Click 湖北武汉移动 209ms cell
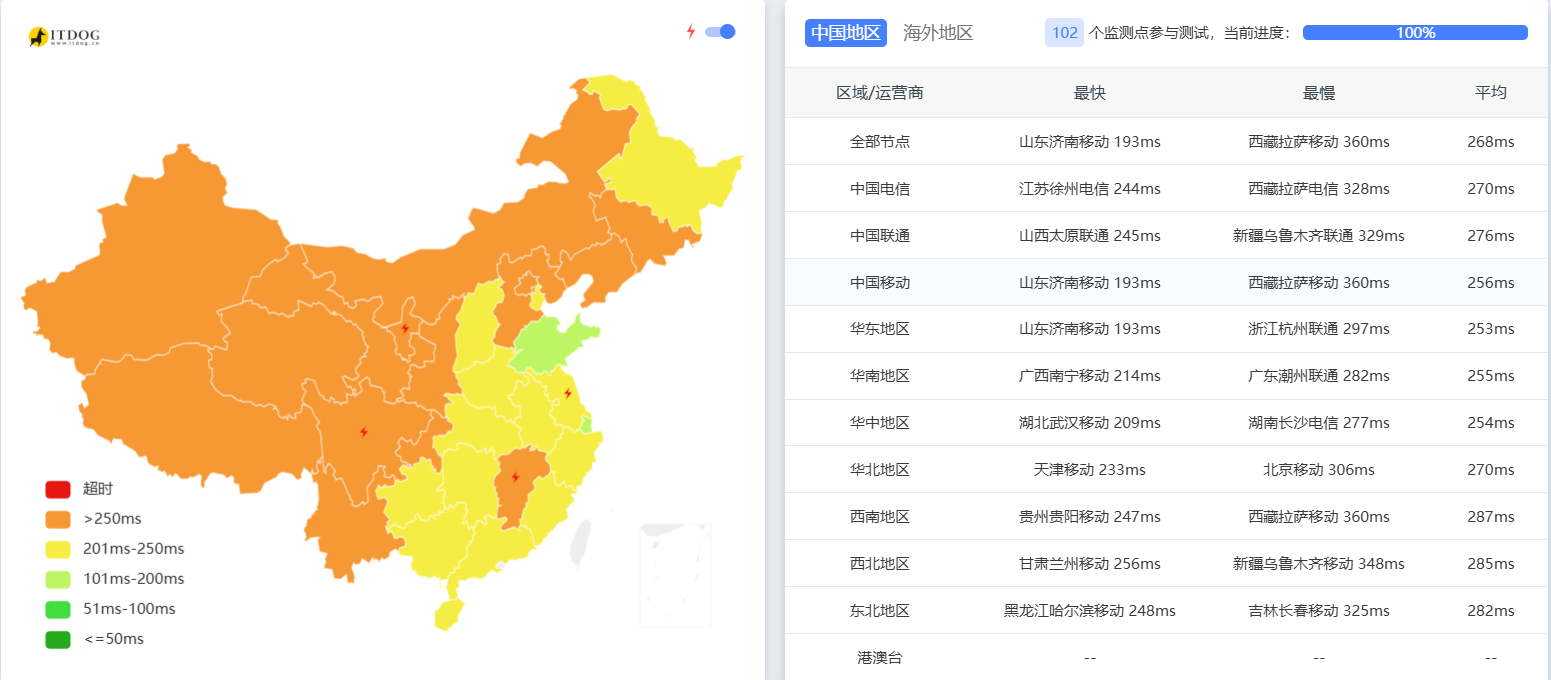Image resolution: width=1551 pixels, height=680 pixels. point(1090,423)
